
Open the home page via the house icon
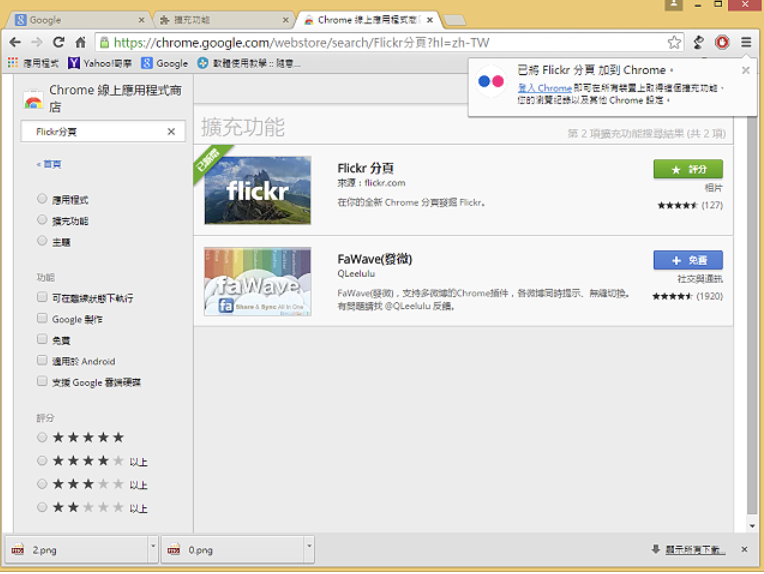click(x=80, y=42)
